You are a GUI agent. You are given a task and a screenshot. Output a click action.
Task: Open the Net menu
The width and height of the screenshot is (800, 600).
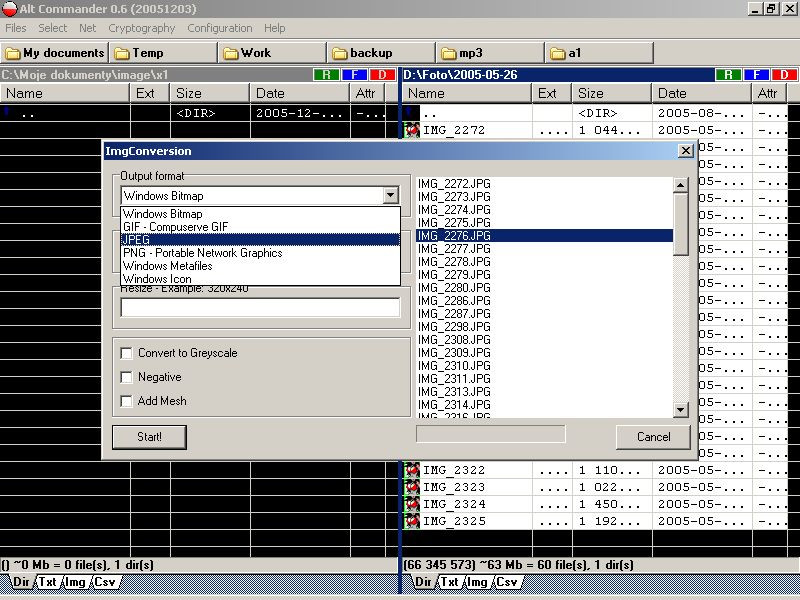[88, 28]
